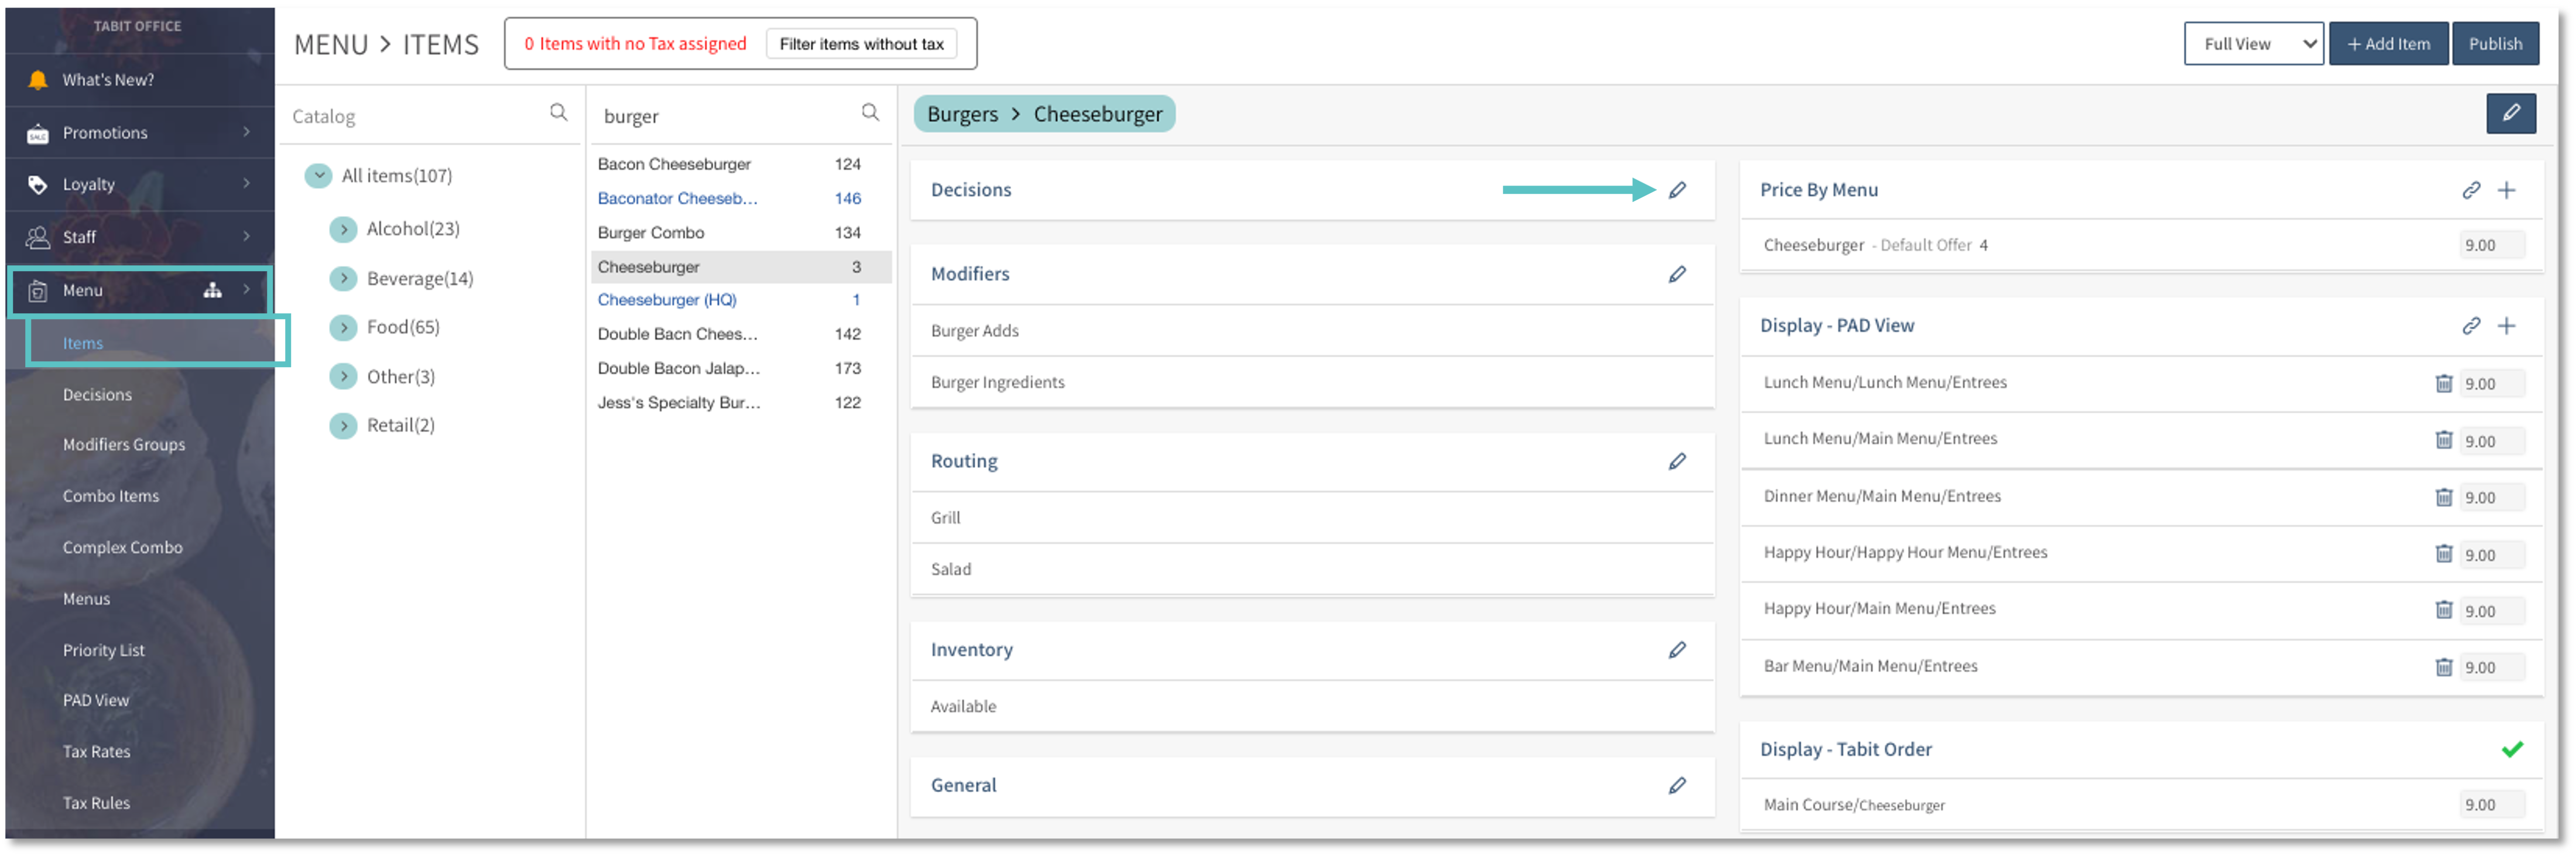
Task: Expand the Alcohol category
Action: point(343,229)
